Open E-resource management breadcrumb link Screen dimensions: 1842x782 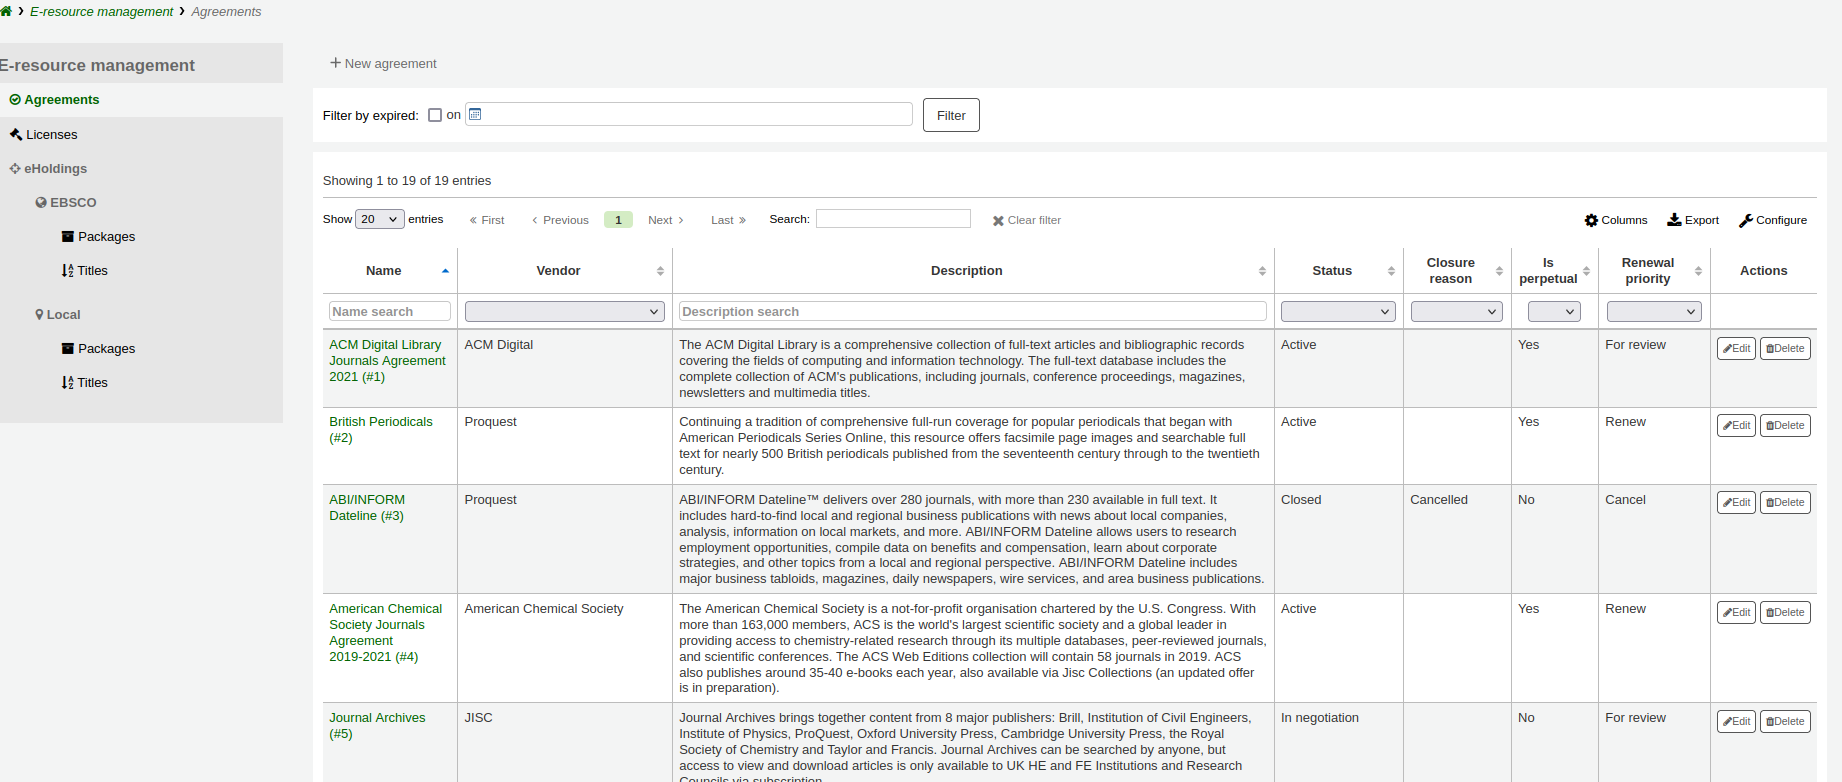click(x=101, y=12)
